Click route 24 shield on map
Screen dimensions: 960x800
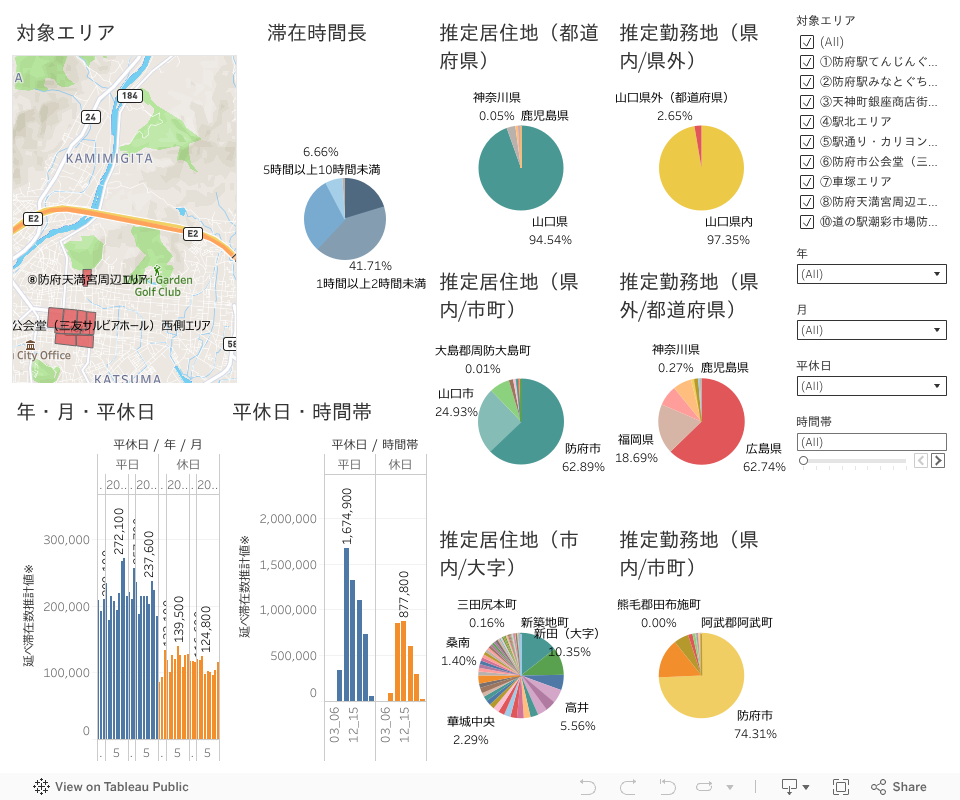pyautogui.click(x=91, y=117)
